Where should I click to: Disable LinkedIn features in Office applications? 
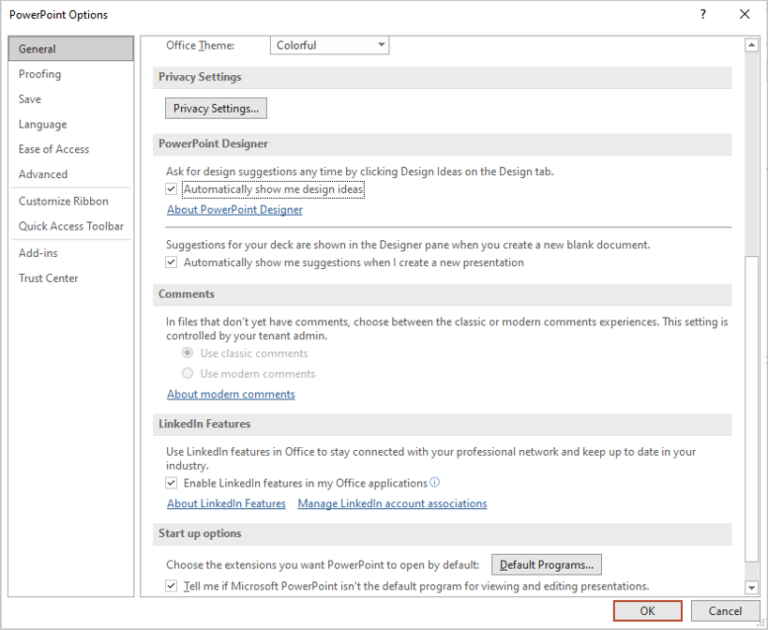coord(171,483)
